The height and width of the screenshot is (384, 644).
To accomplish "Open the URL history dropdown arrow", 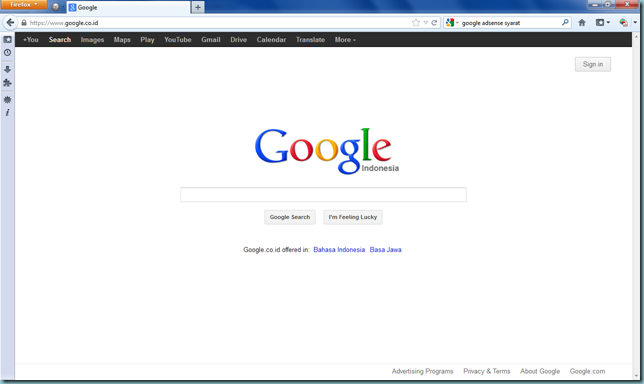I will tap(426, 23).
